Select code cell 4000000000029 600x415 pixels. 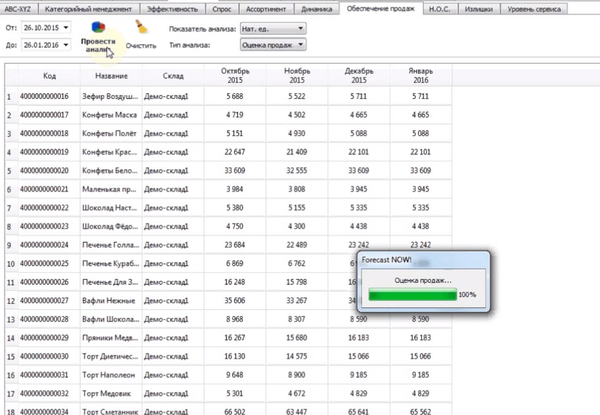pos(49,338)
